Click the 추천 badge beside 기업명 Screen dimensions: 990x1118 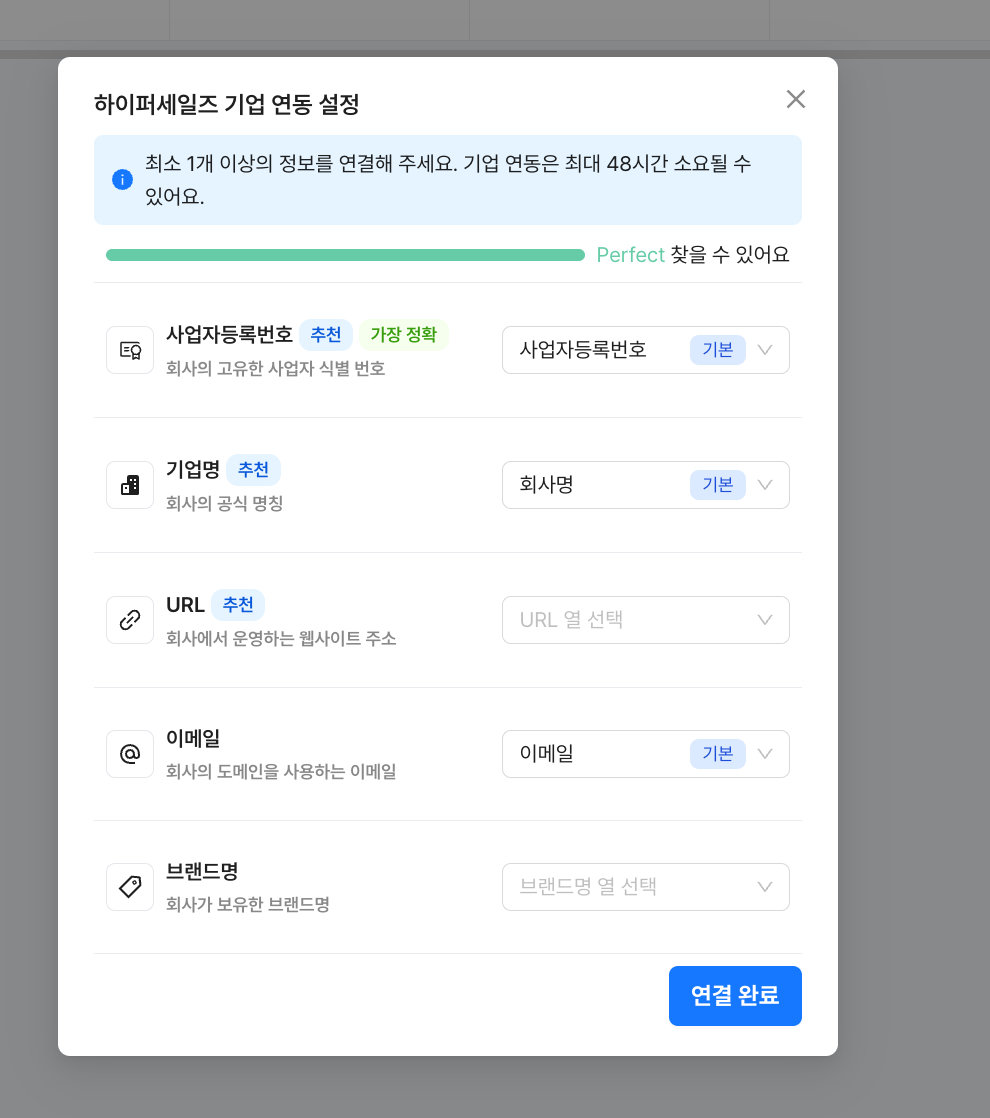coord(253,469)
